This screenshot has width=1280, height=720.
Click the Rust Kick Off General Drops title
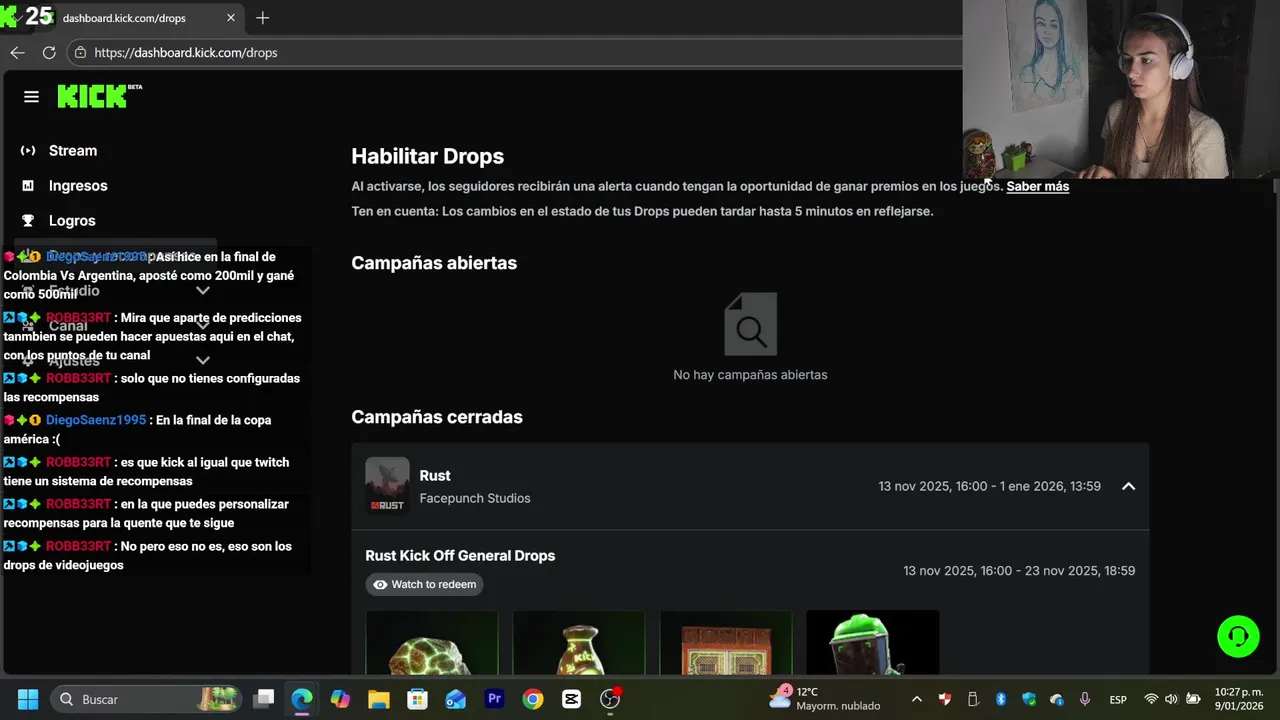pos(460,556)
